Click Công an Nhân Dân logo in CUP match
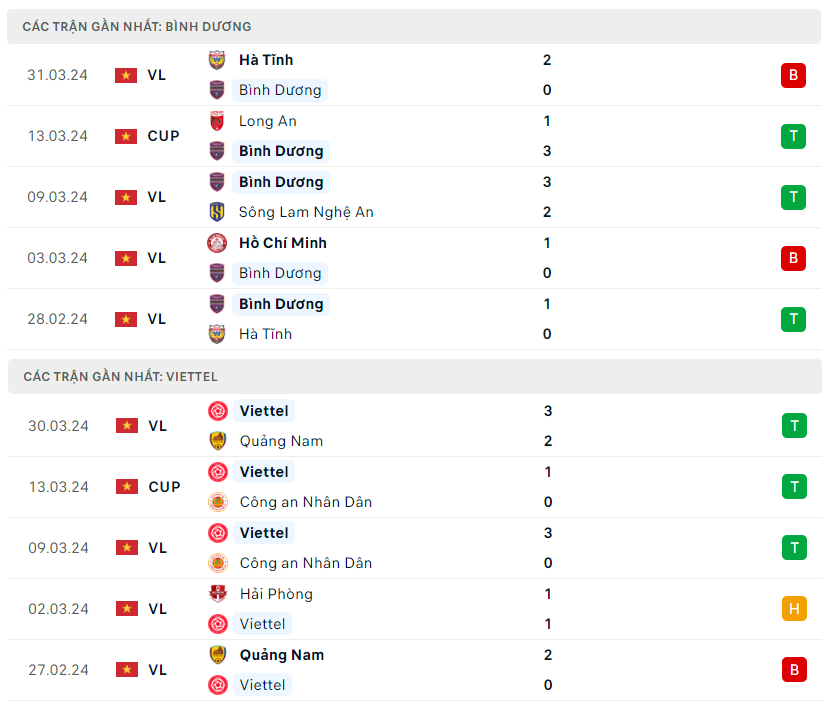827x716 pixels. 218,502
